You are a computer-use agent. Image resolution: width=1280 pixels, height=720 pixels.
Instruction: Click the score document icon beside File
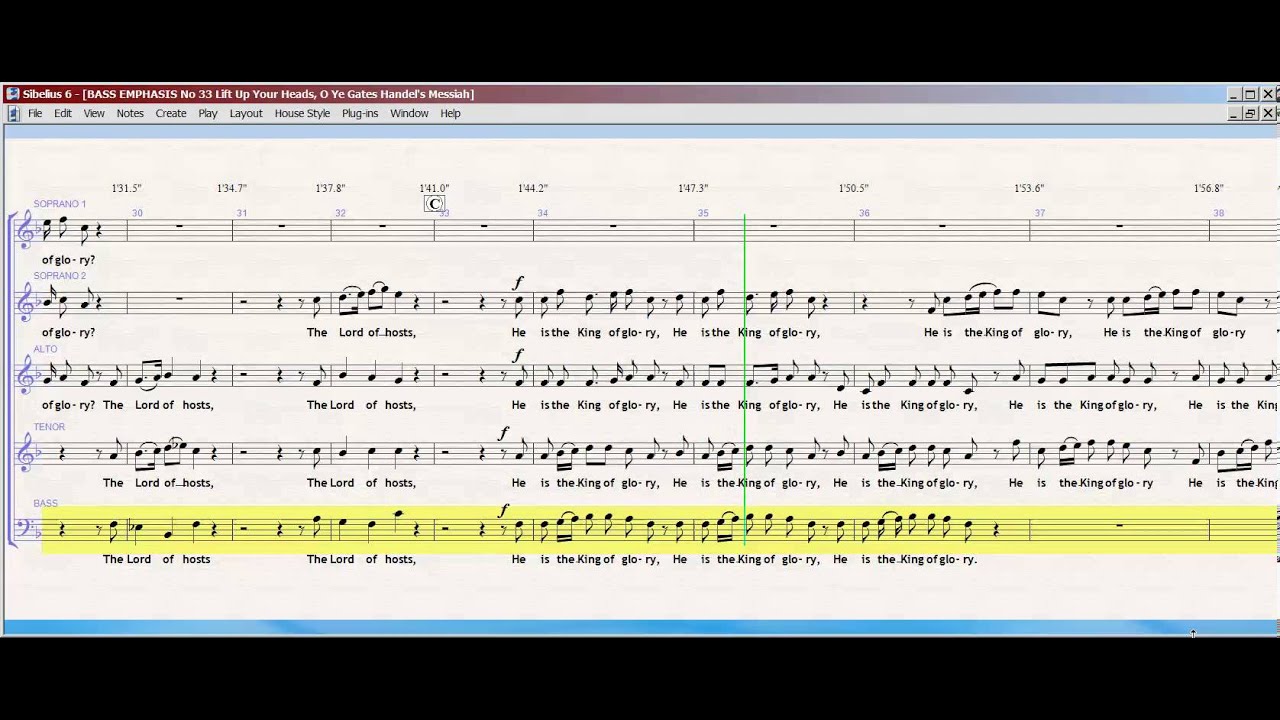coord(13,114)
